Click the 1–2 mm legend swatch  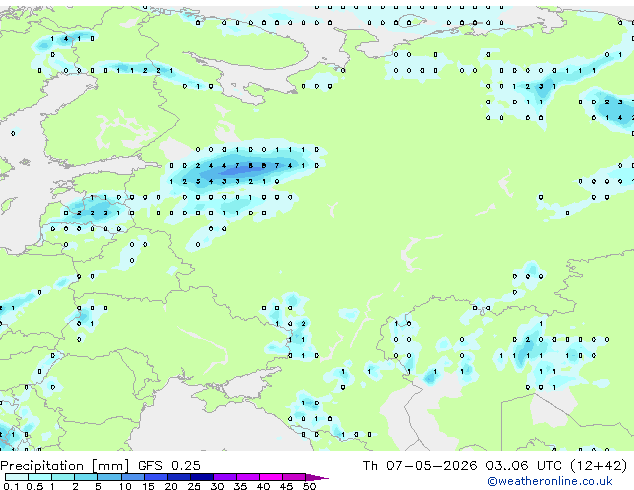pyautogui.click(x=63, y=477)
